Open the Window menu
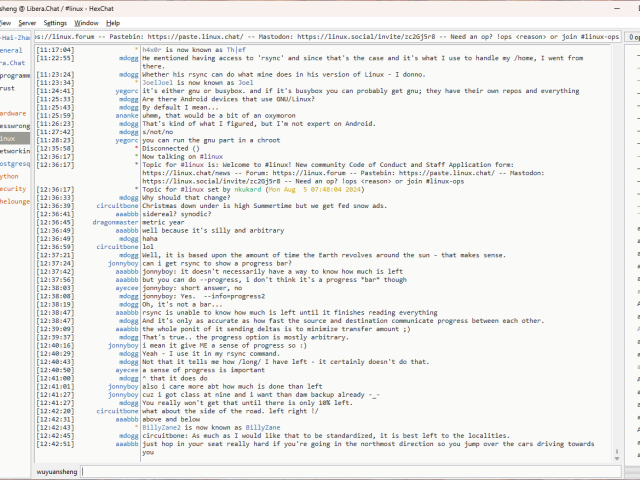Screen dimensions: 640x480 [x=87, y=22]
